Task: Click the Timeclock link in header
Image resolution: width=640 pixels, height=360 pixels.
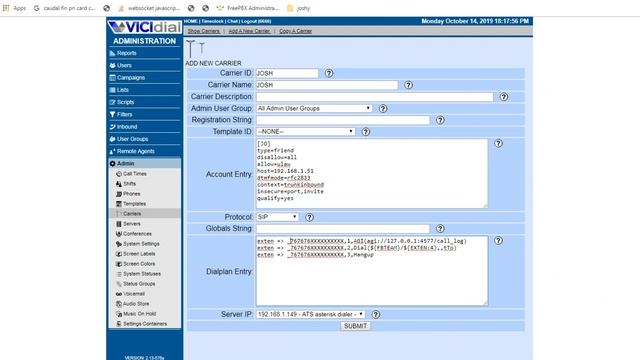Action: (212, 21)
